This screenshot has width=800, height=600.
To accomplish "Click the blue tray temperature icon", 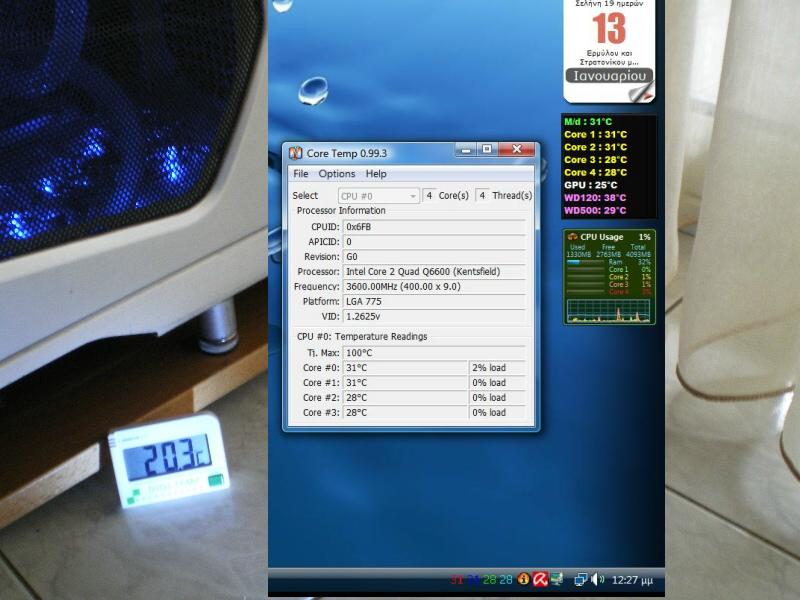I will pos(473,580).
